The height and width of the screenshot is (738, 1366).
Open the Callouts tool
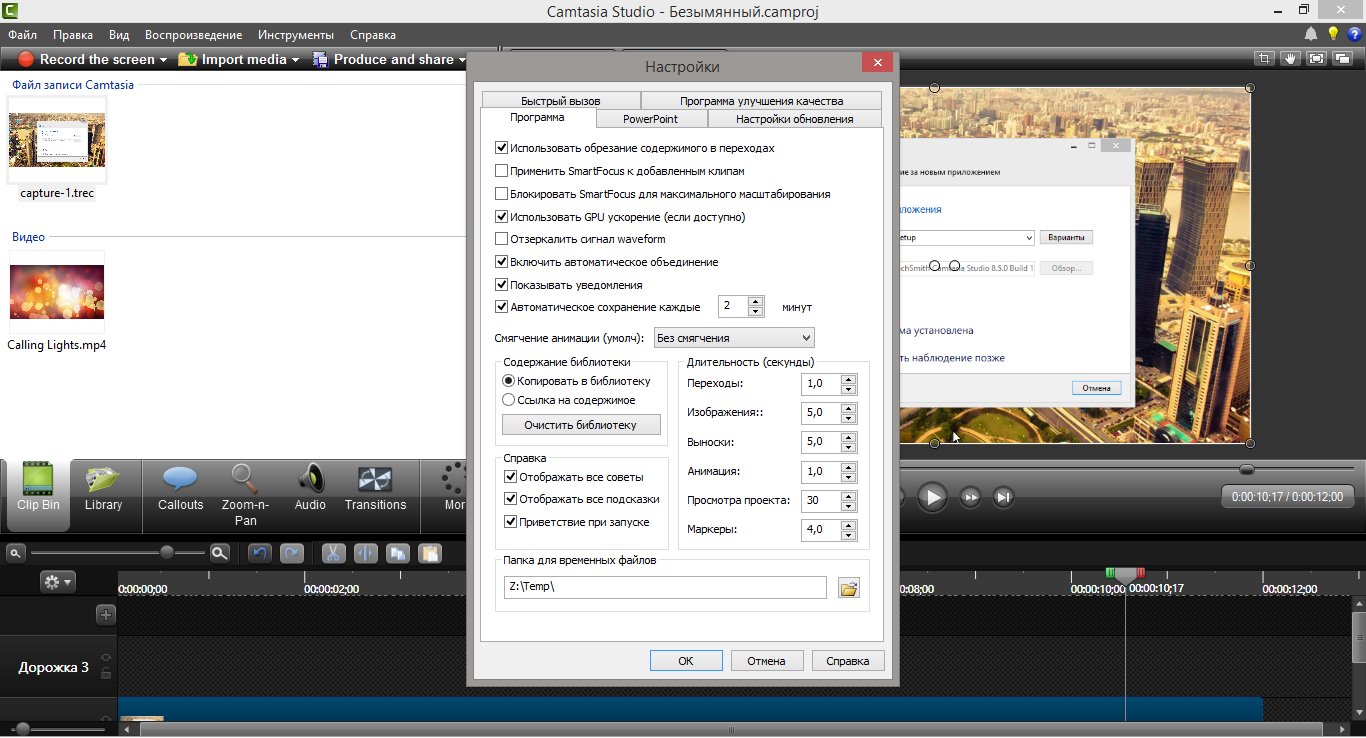pos(180,488)
